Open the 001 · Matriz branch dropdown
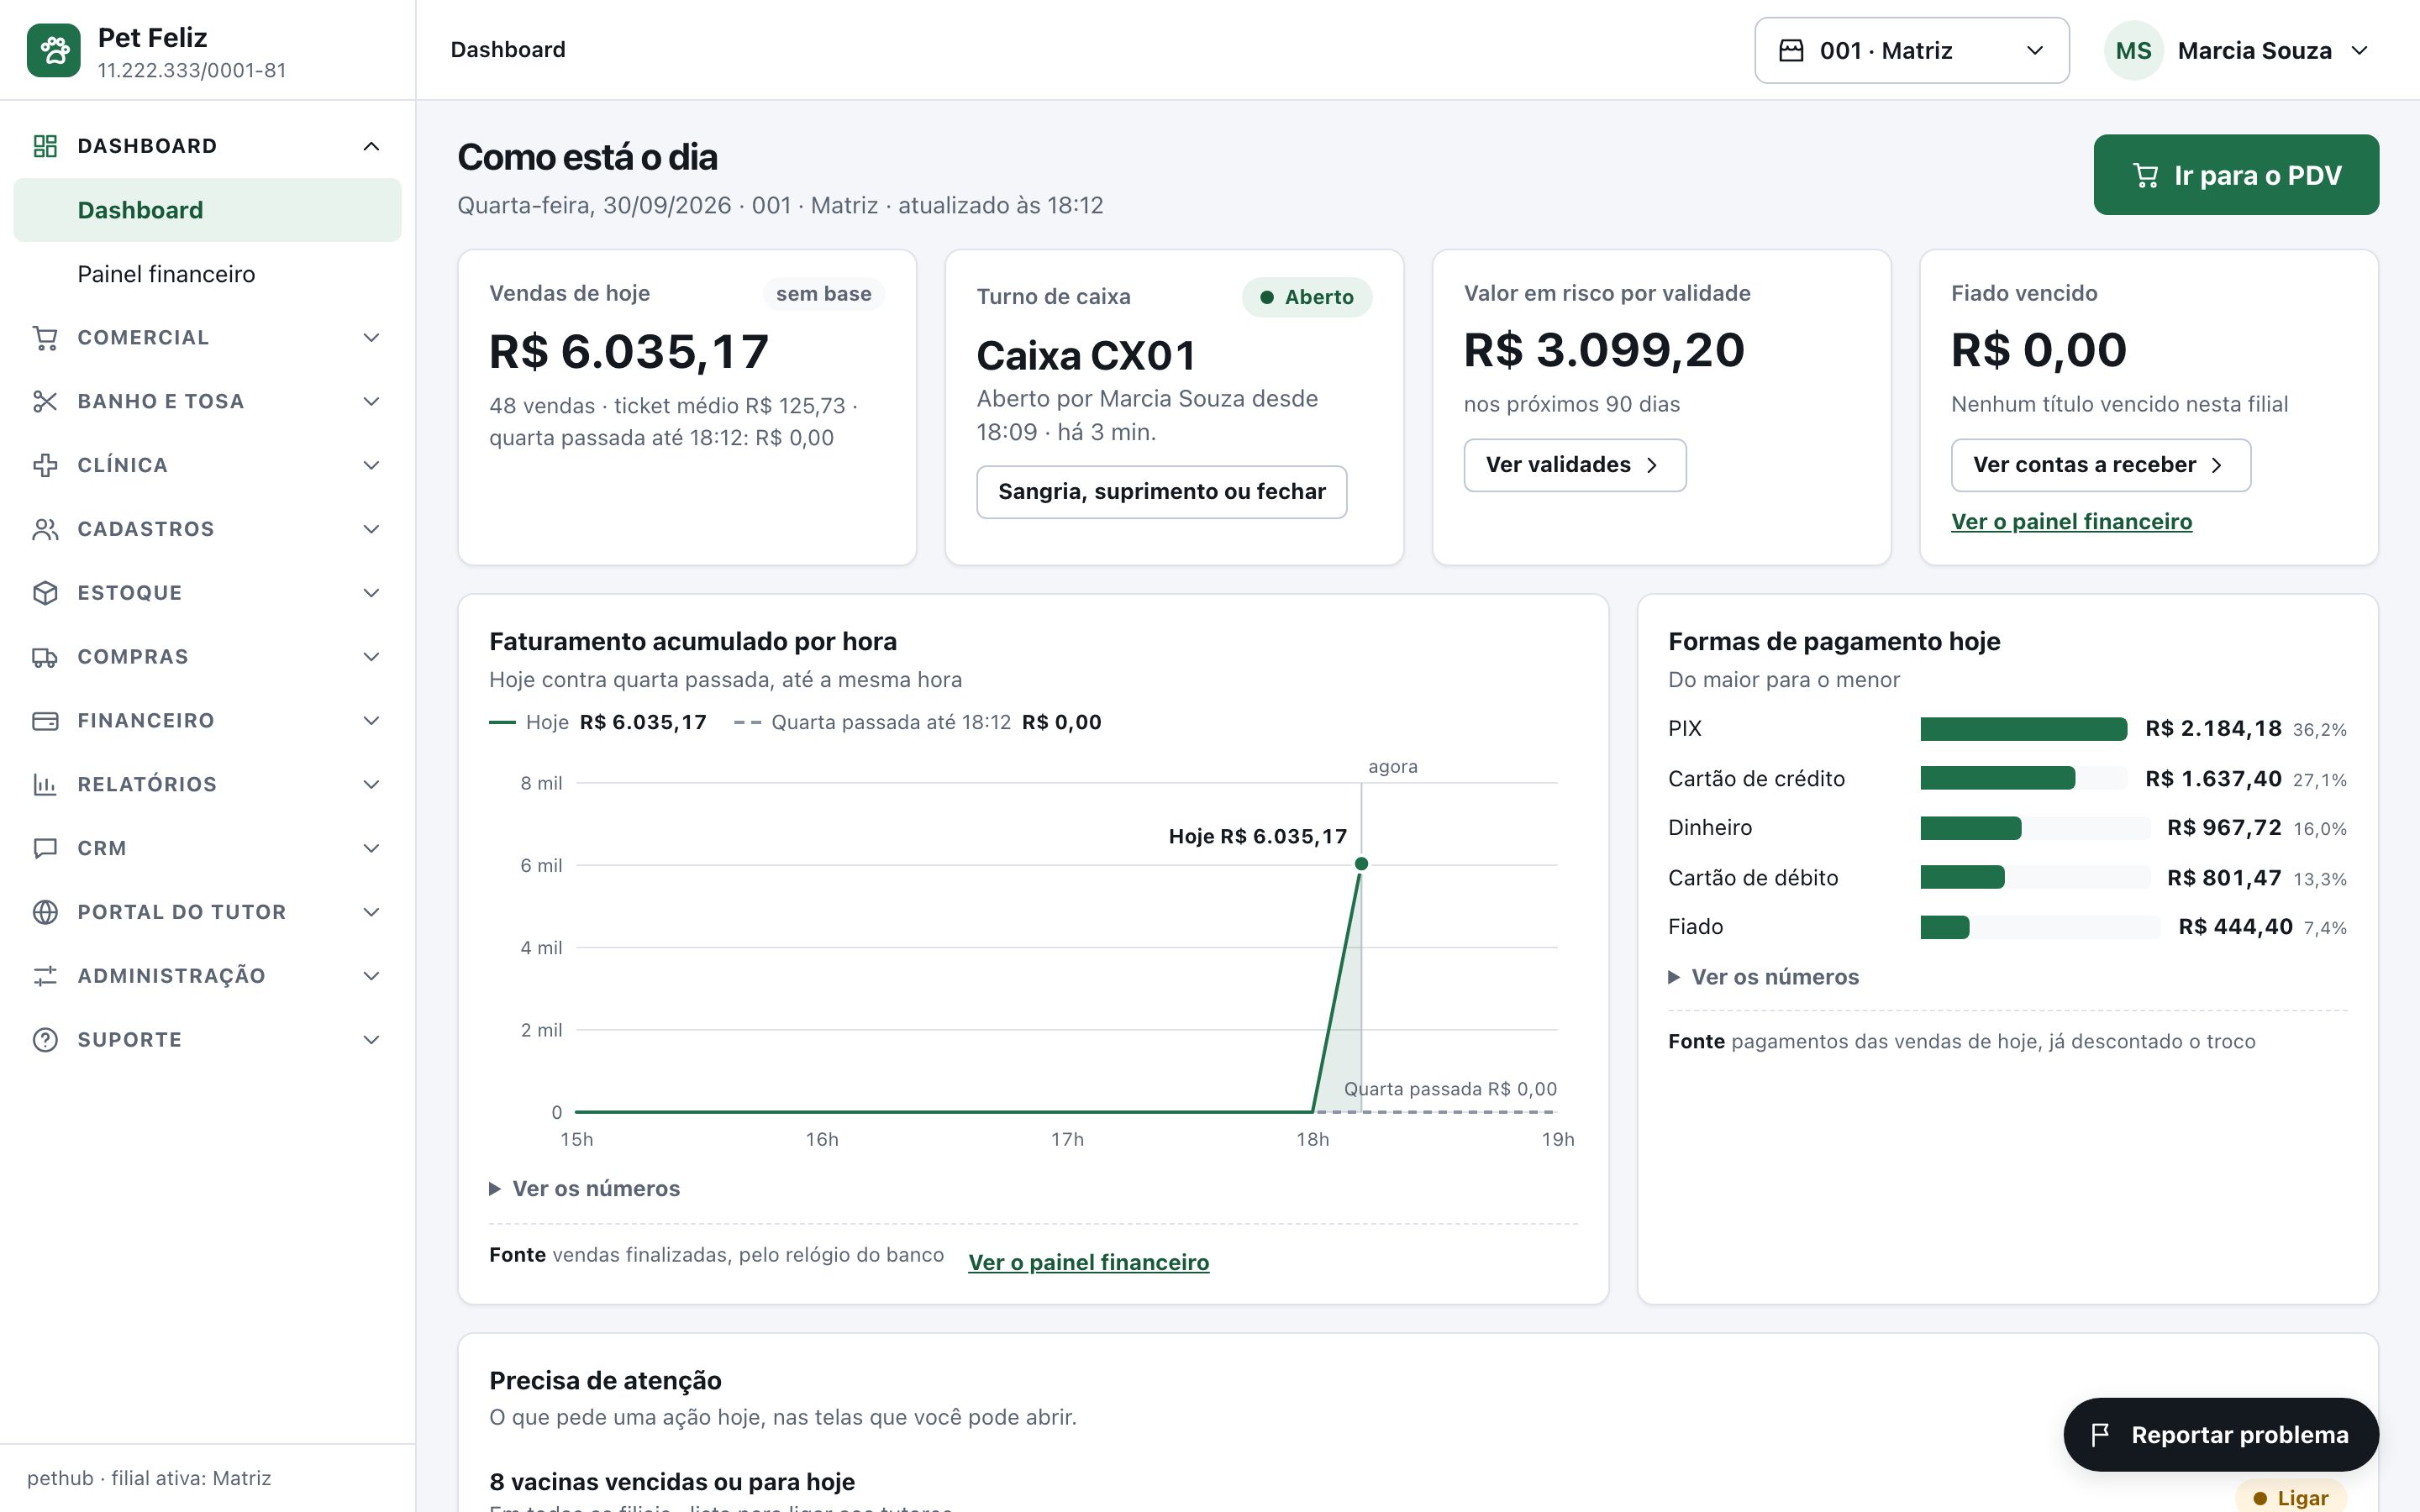The image size is (2420, 1512). tap(1911, 50)
